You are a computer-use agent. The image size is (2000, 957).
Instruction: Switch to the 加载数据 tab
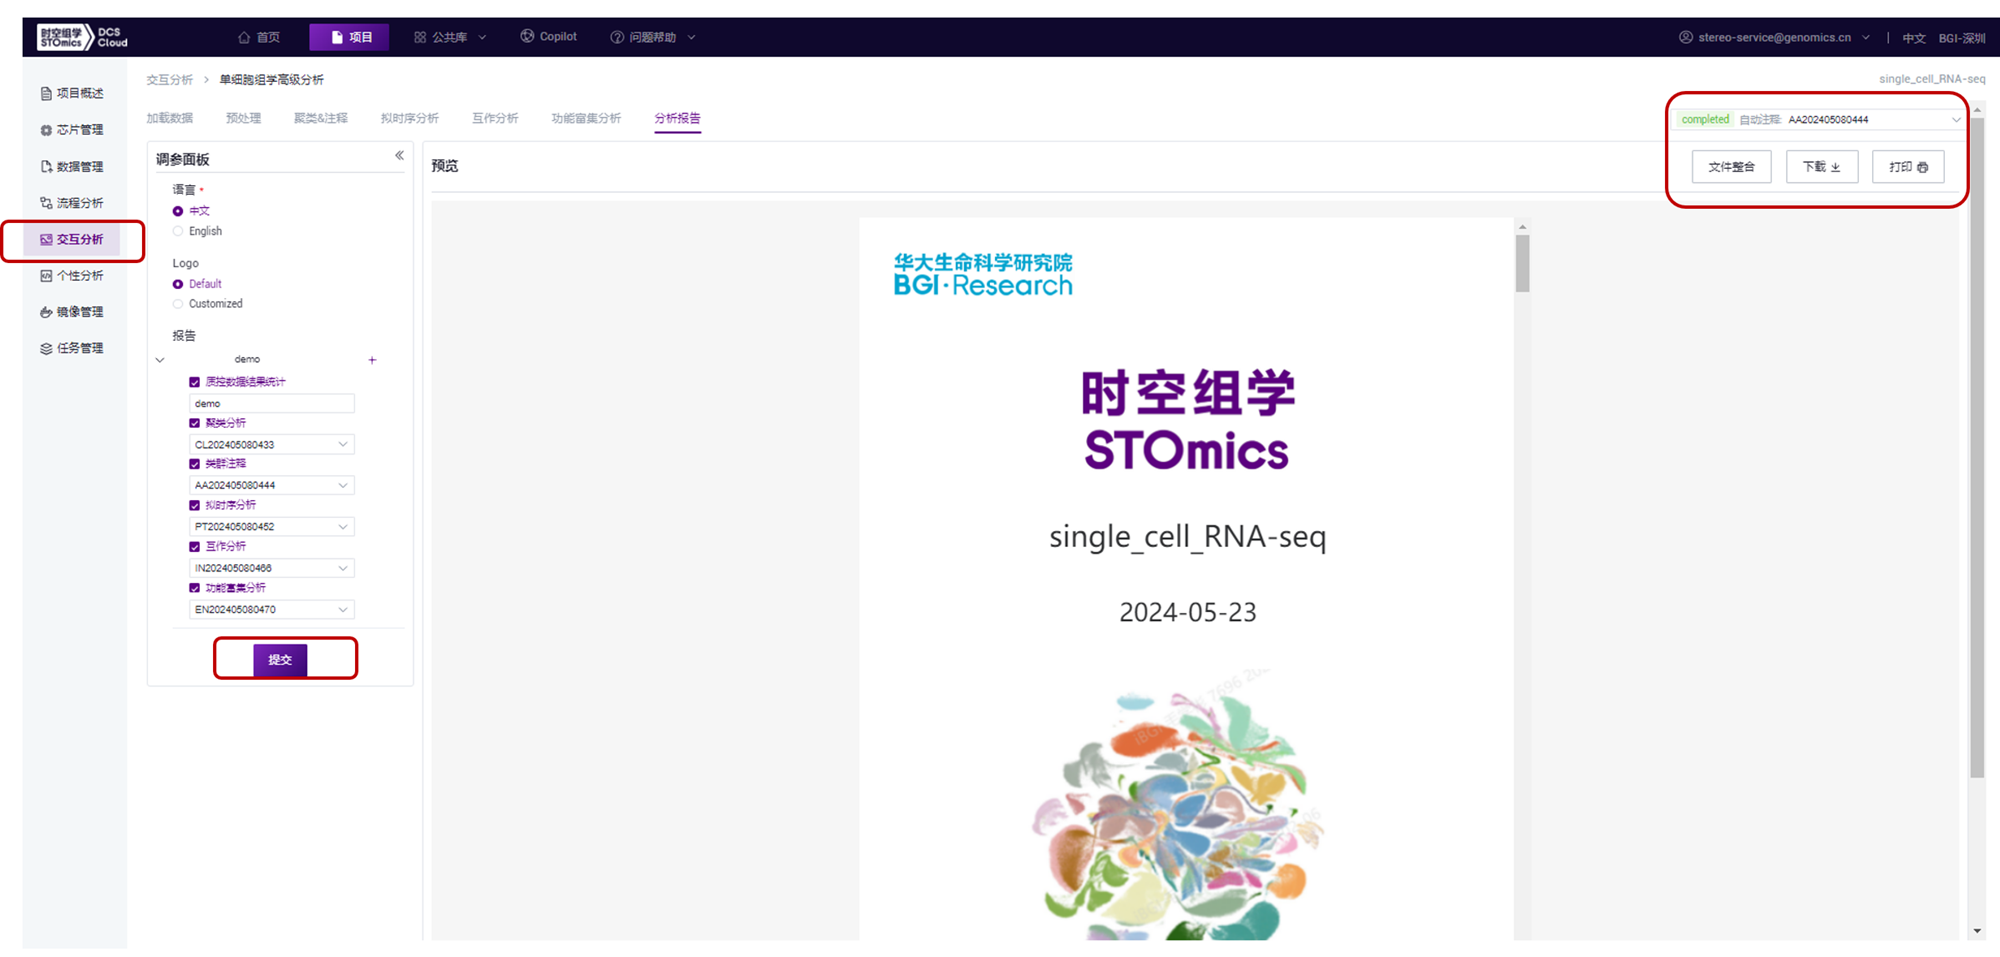pos(170,118)
